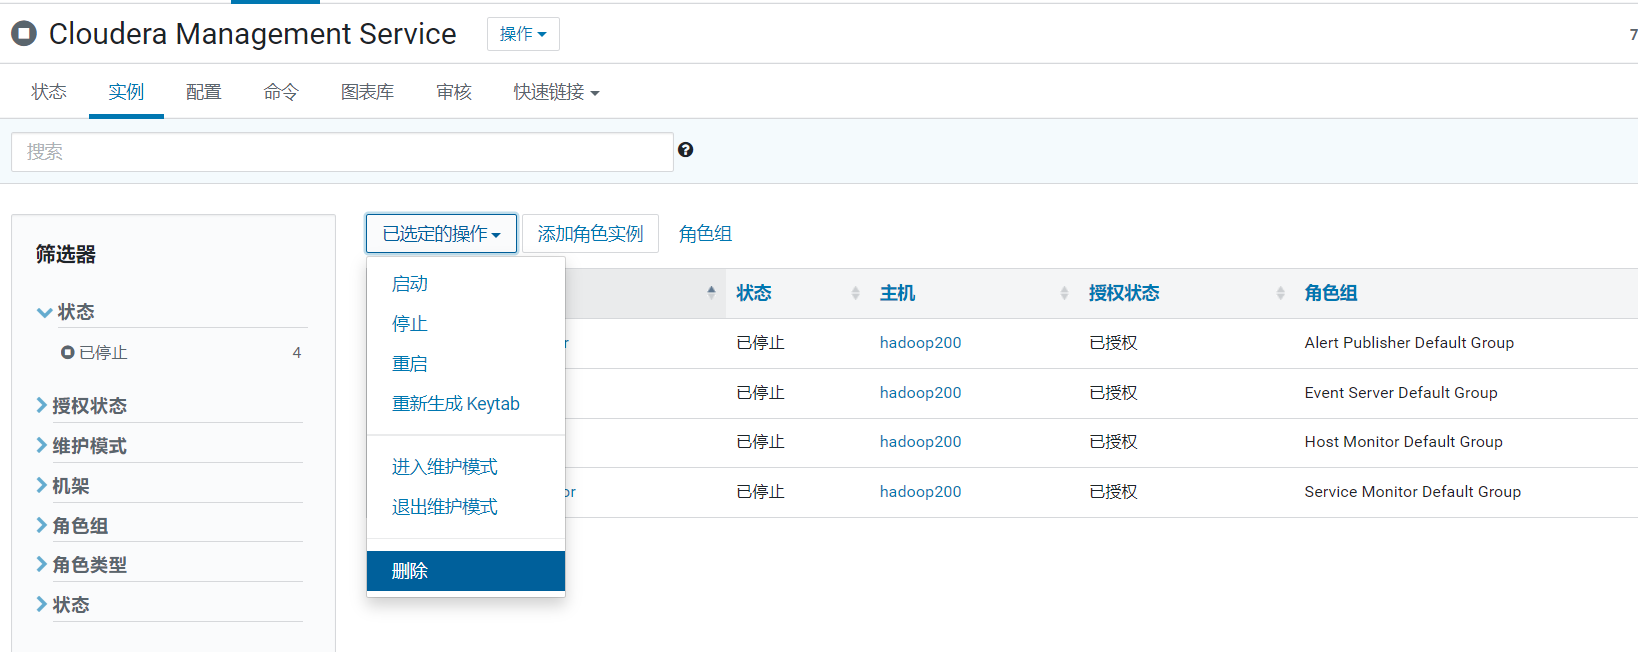The height and width of the screenshot is (652, 1638).
Task: Click Alert Publisher Default Group cell
Action: [x=1409, y=343]
